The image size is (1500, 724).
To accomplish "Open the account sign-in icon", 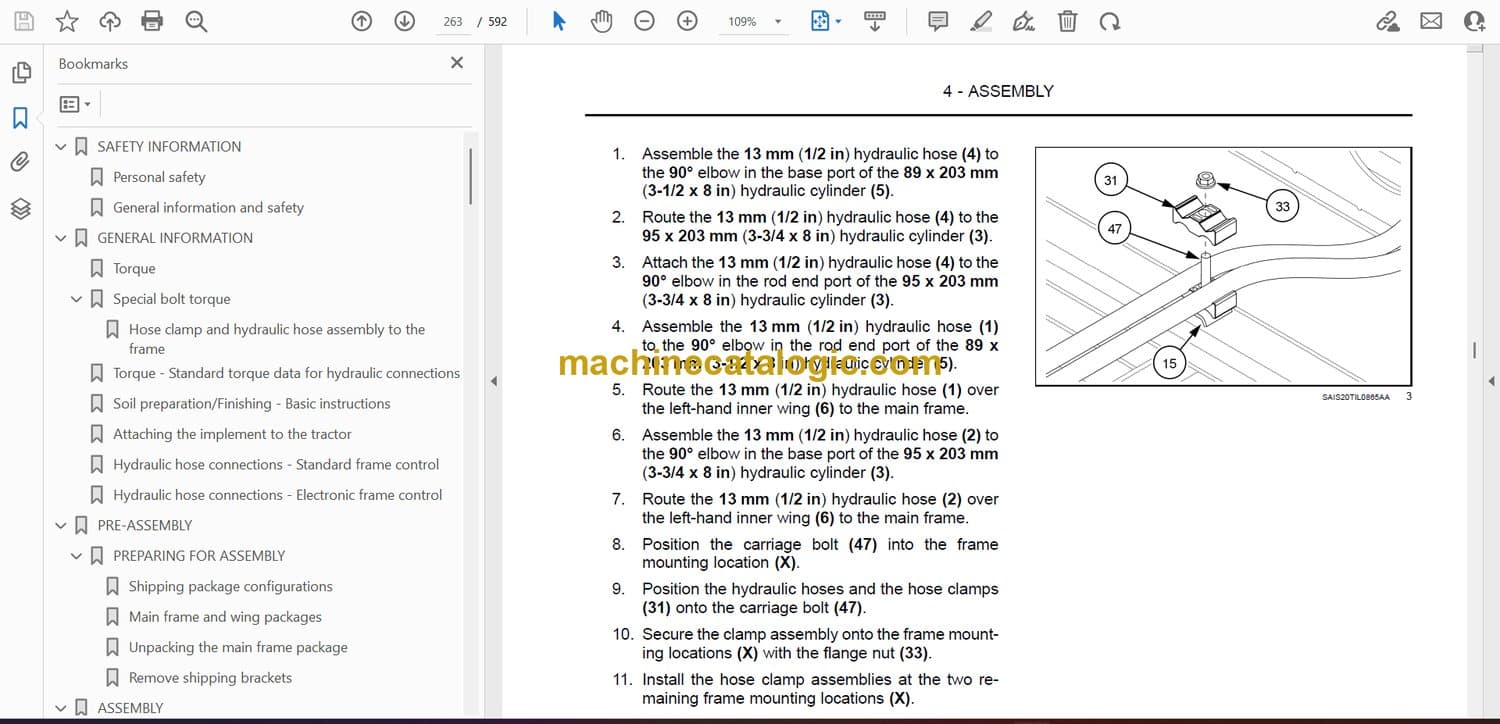I will pos(1474,21).
